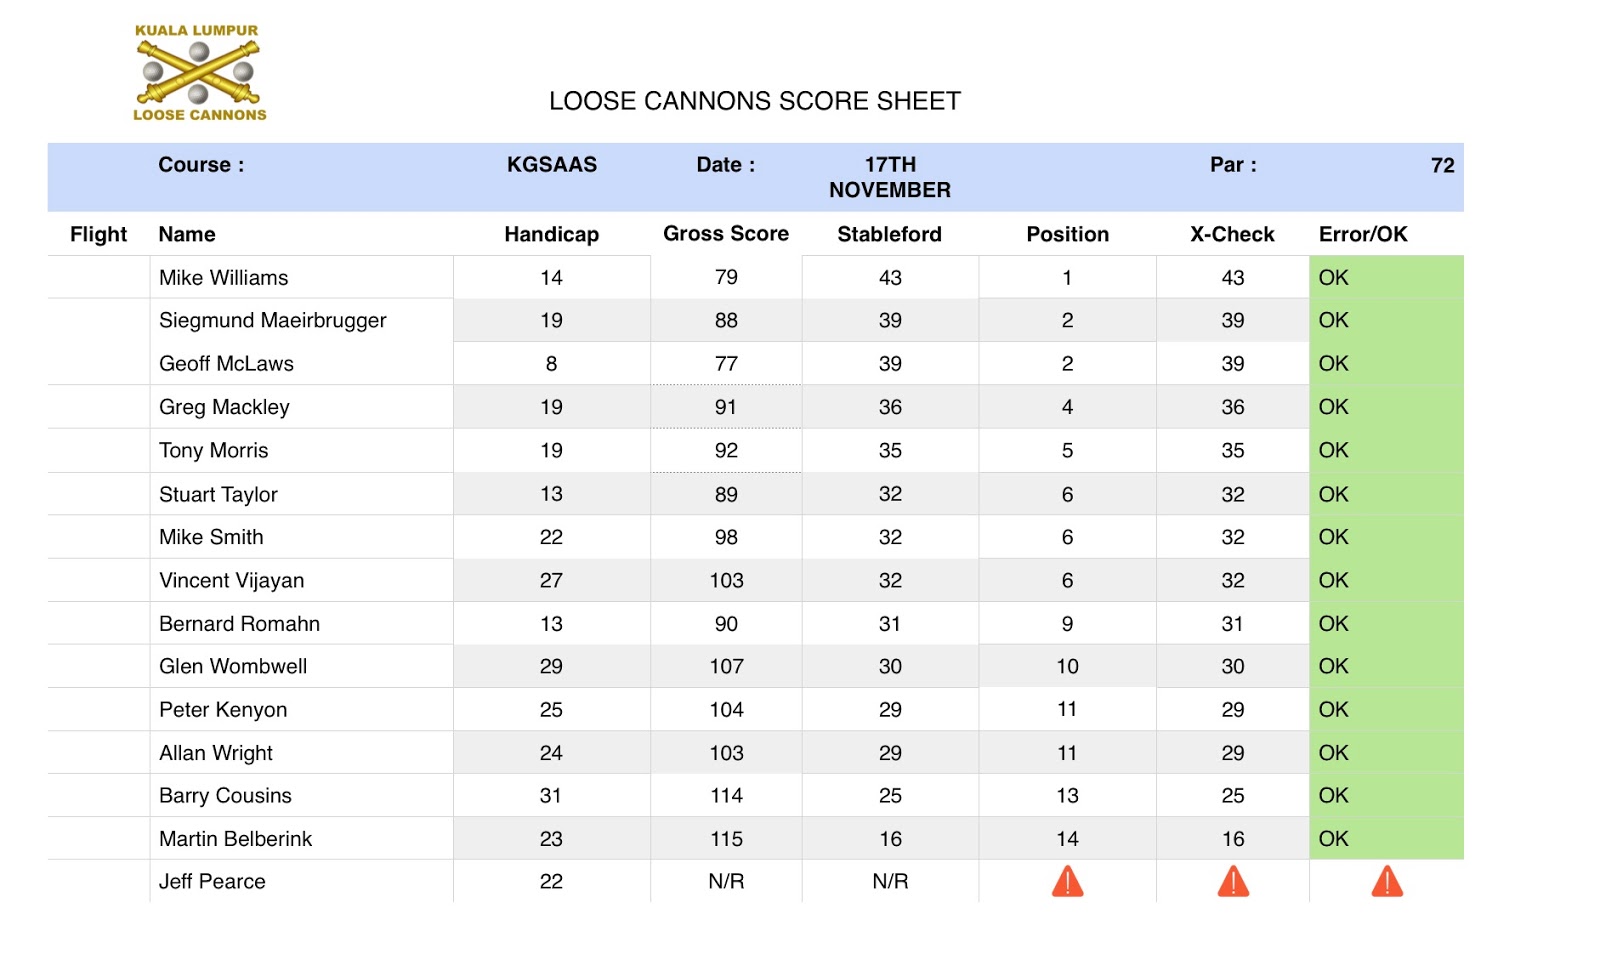The width and height of the screenshot is (1600, 954).
Task: Click the warning icon in Jeff Pearce's Error/OK cell
Action: [x=1386, y=881]
